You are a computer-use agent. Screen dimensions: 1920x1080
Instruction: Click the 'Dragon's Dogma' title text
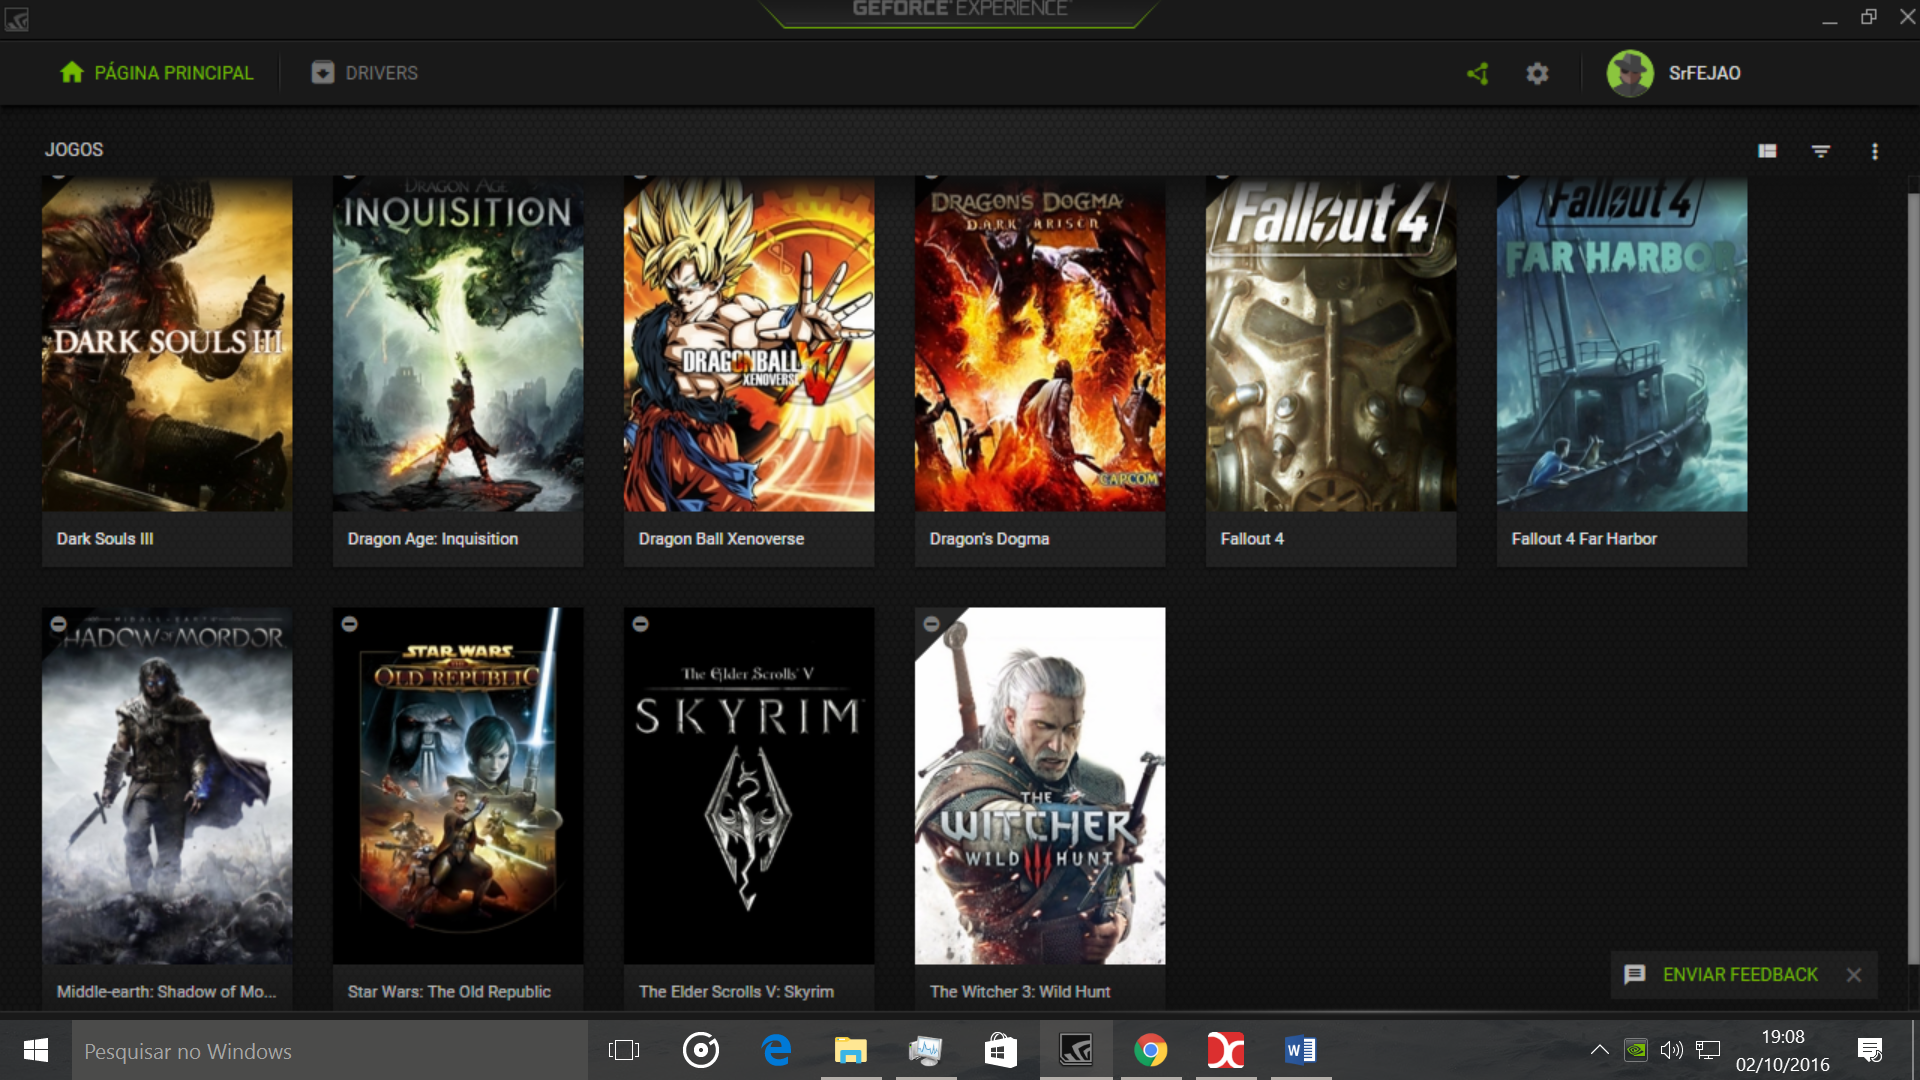point(989,539)
